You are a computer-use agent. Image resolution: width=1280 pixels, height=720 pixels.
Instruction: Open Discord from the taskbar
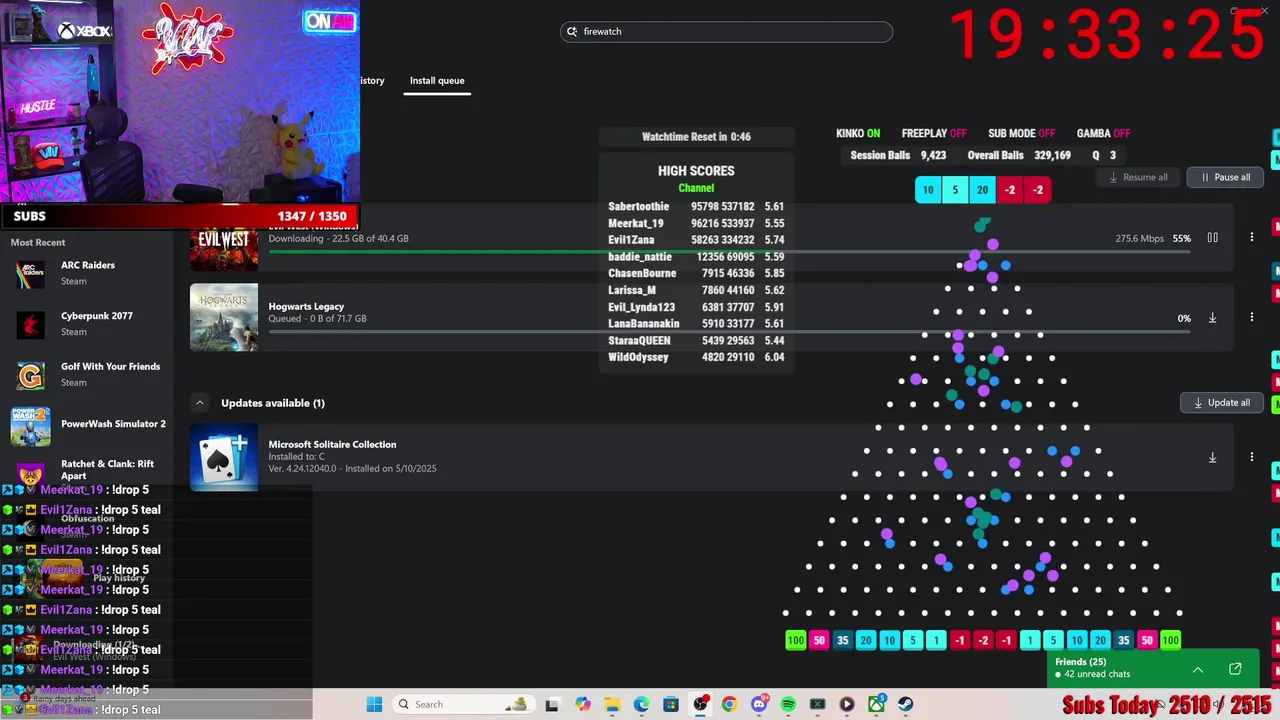pos(759,704)
